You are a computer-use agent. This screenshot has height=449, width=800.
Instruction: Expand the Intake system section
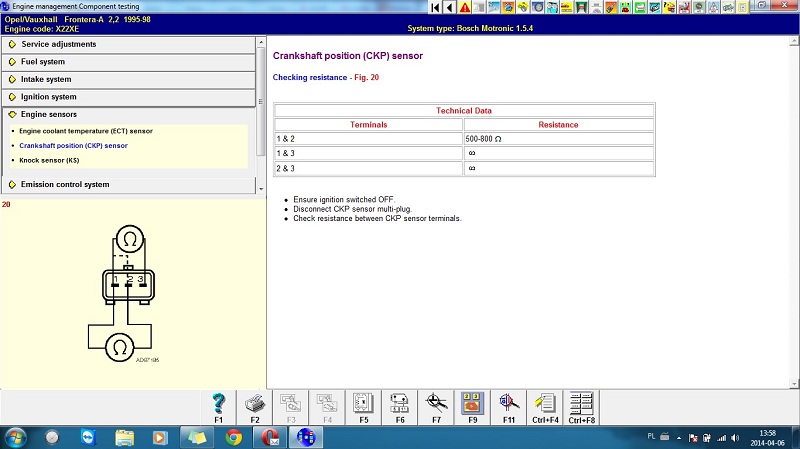pyautogui.click(x=46, y=79)
